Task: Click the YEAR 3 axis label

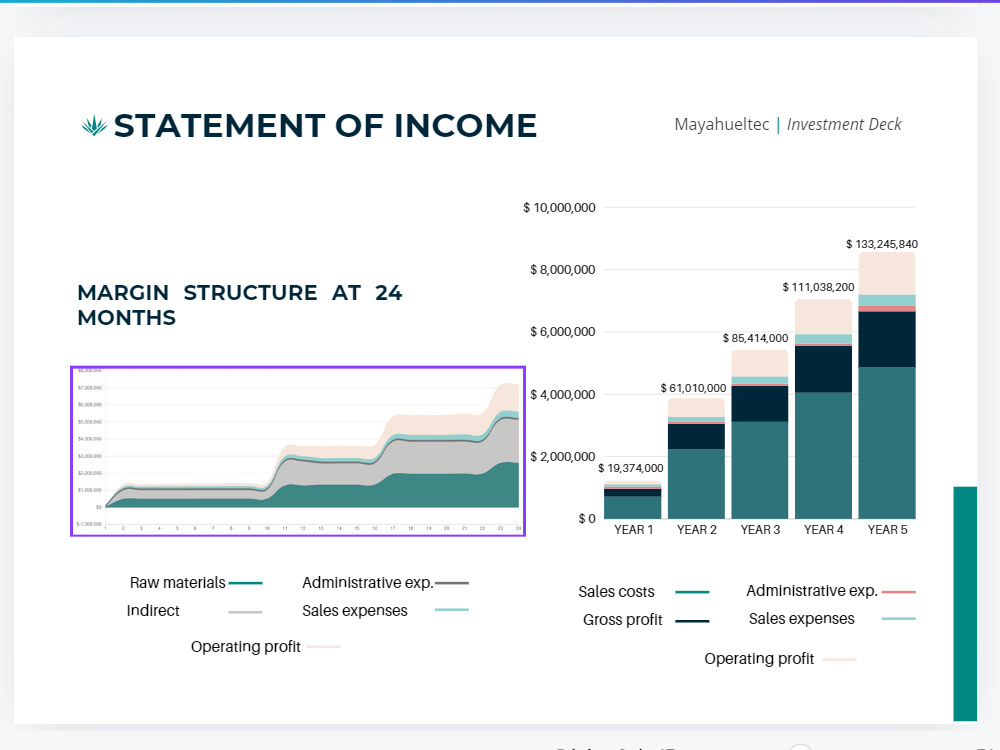Action: (x=760, y=529)
